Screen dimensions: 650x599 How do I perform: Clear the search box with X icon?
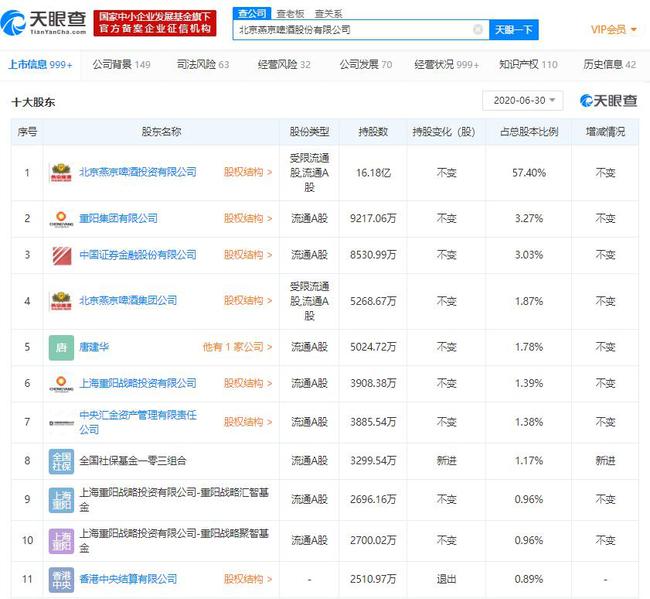tap(477, 30)
